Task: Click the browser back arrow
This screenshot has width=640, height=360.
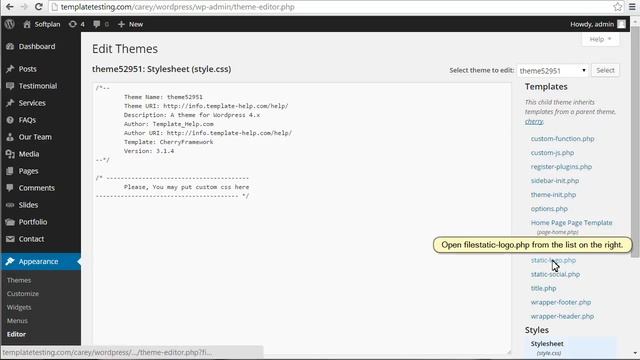Action: [9, 7]
